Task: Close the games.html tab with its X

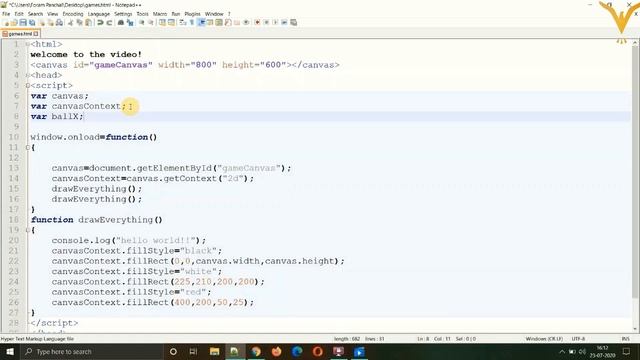Action: click(36, 34)
